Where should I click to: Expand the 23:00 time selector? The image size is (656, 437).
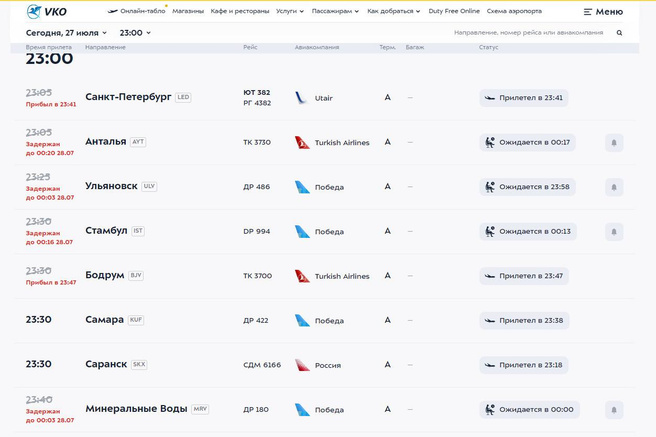click(x=135, y=33)
